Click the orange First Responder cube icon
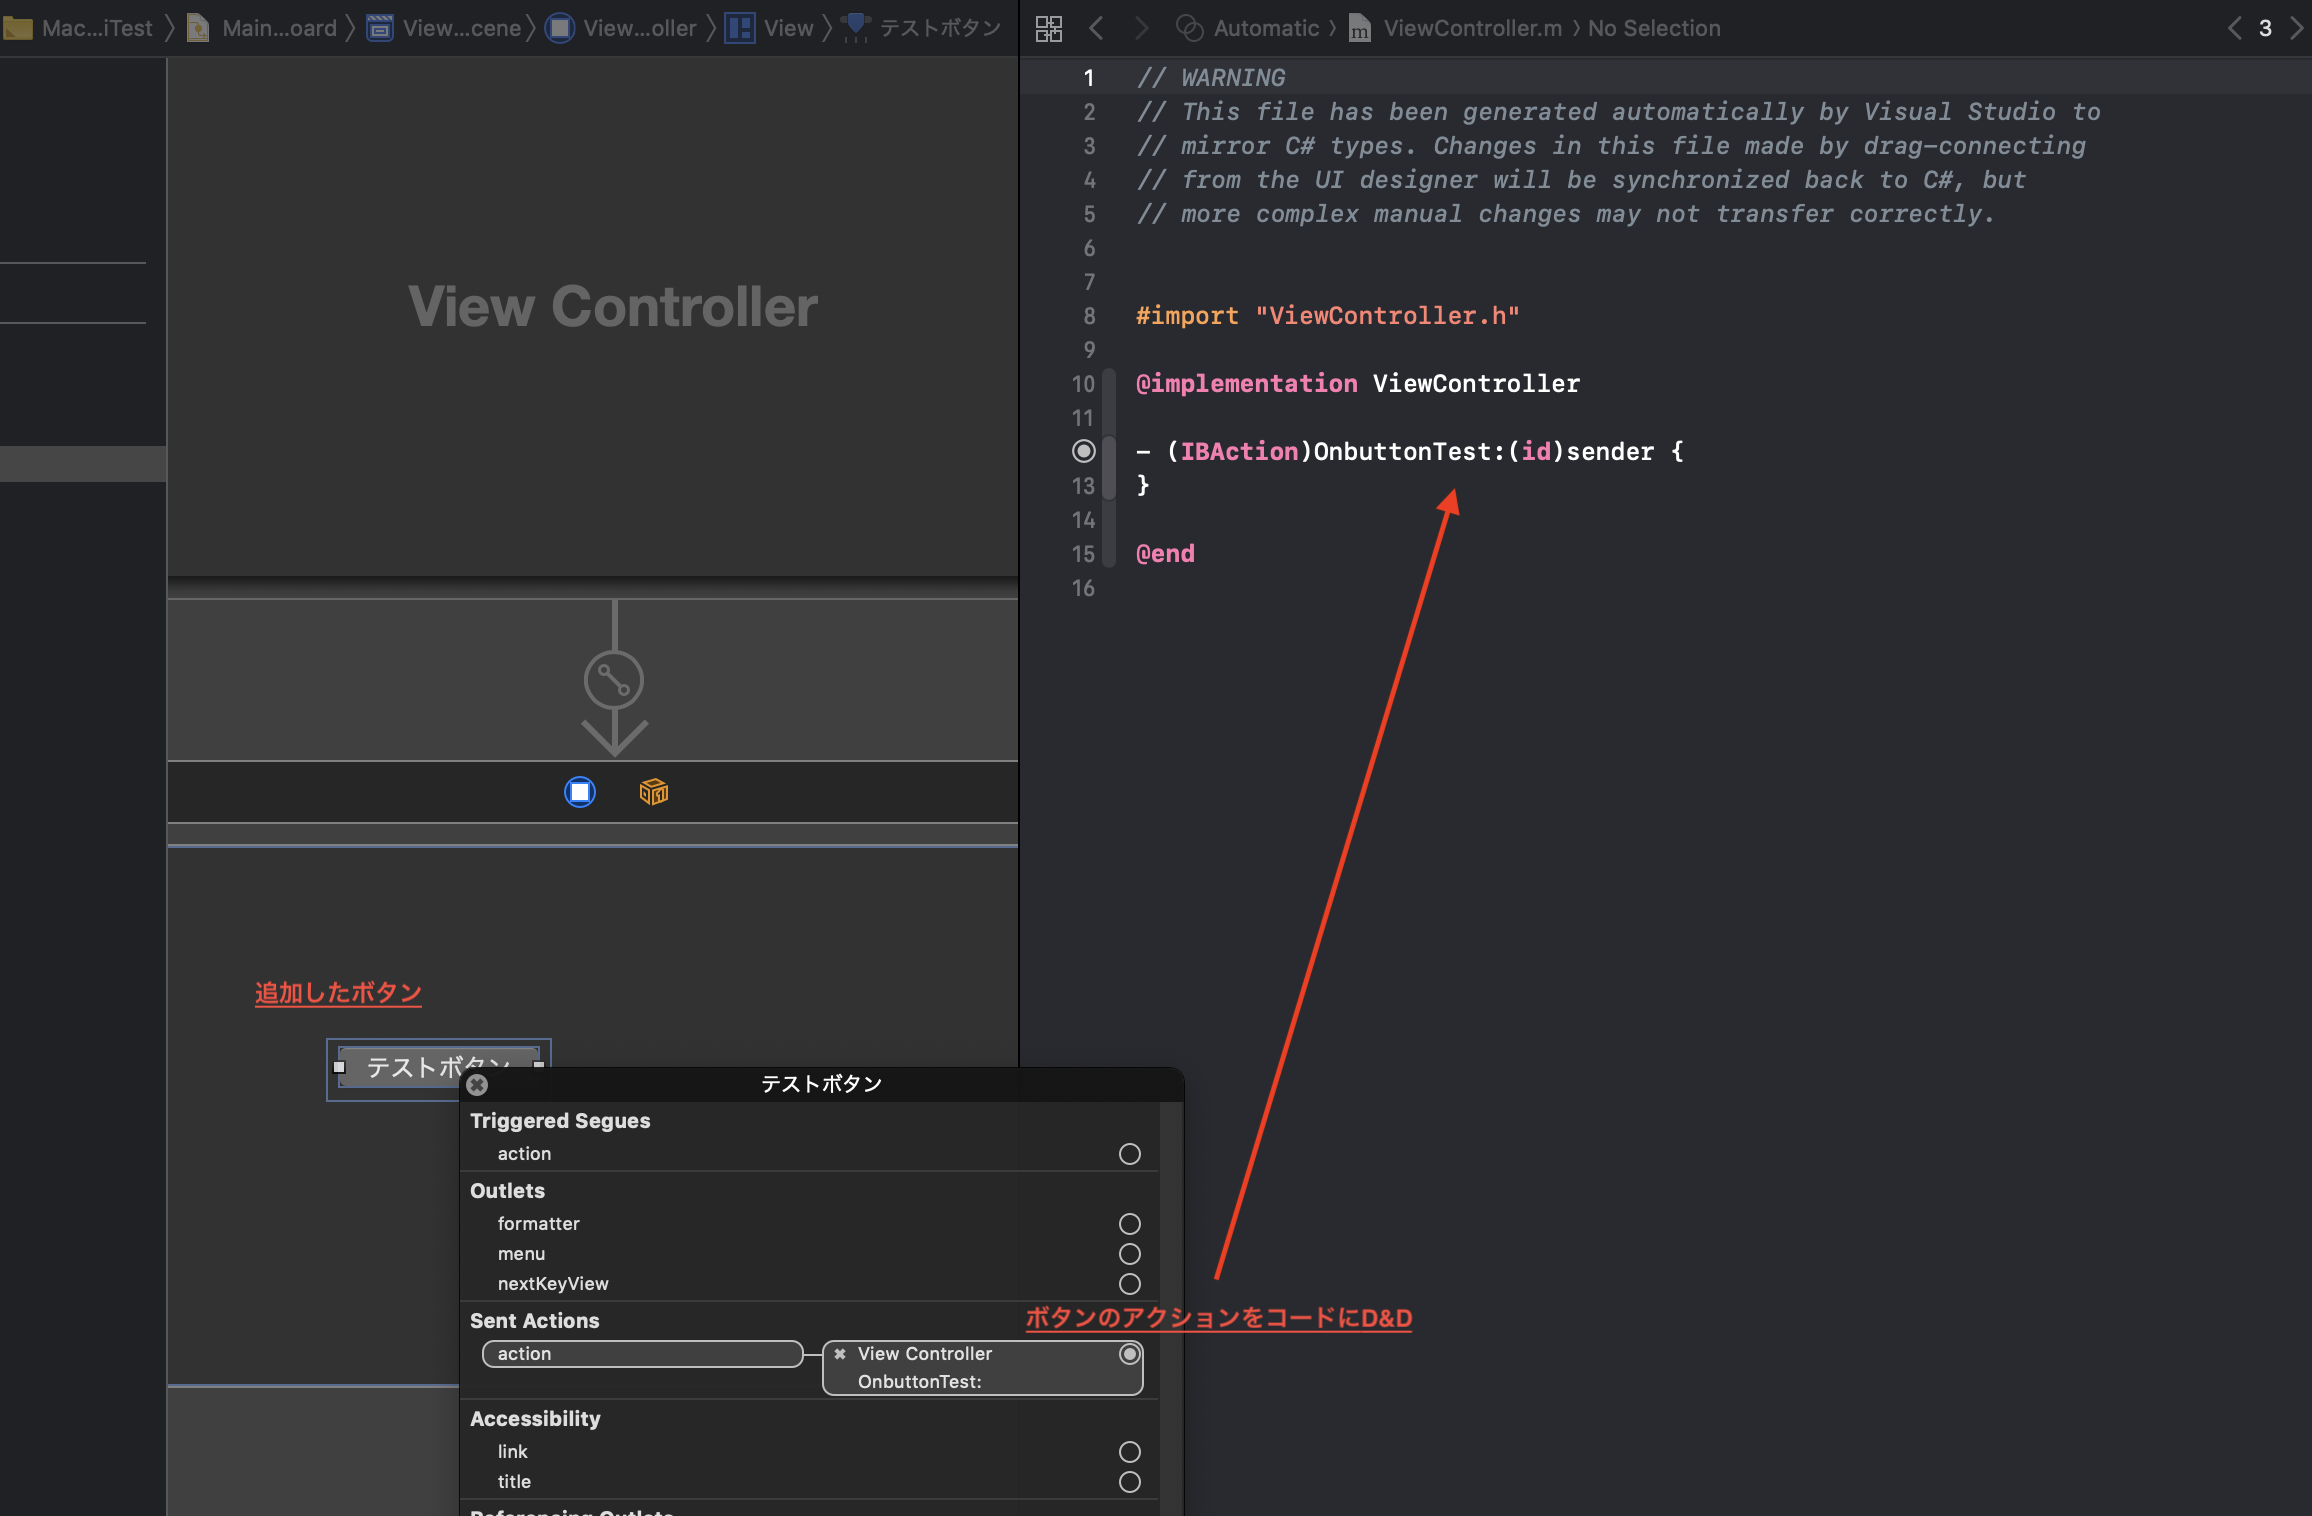 653,792
